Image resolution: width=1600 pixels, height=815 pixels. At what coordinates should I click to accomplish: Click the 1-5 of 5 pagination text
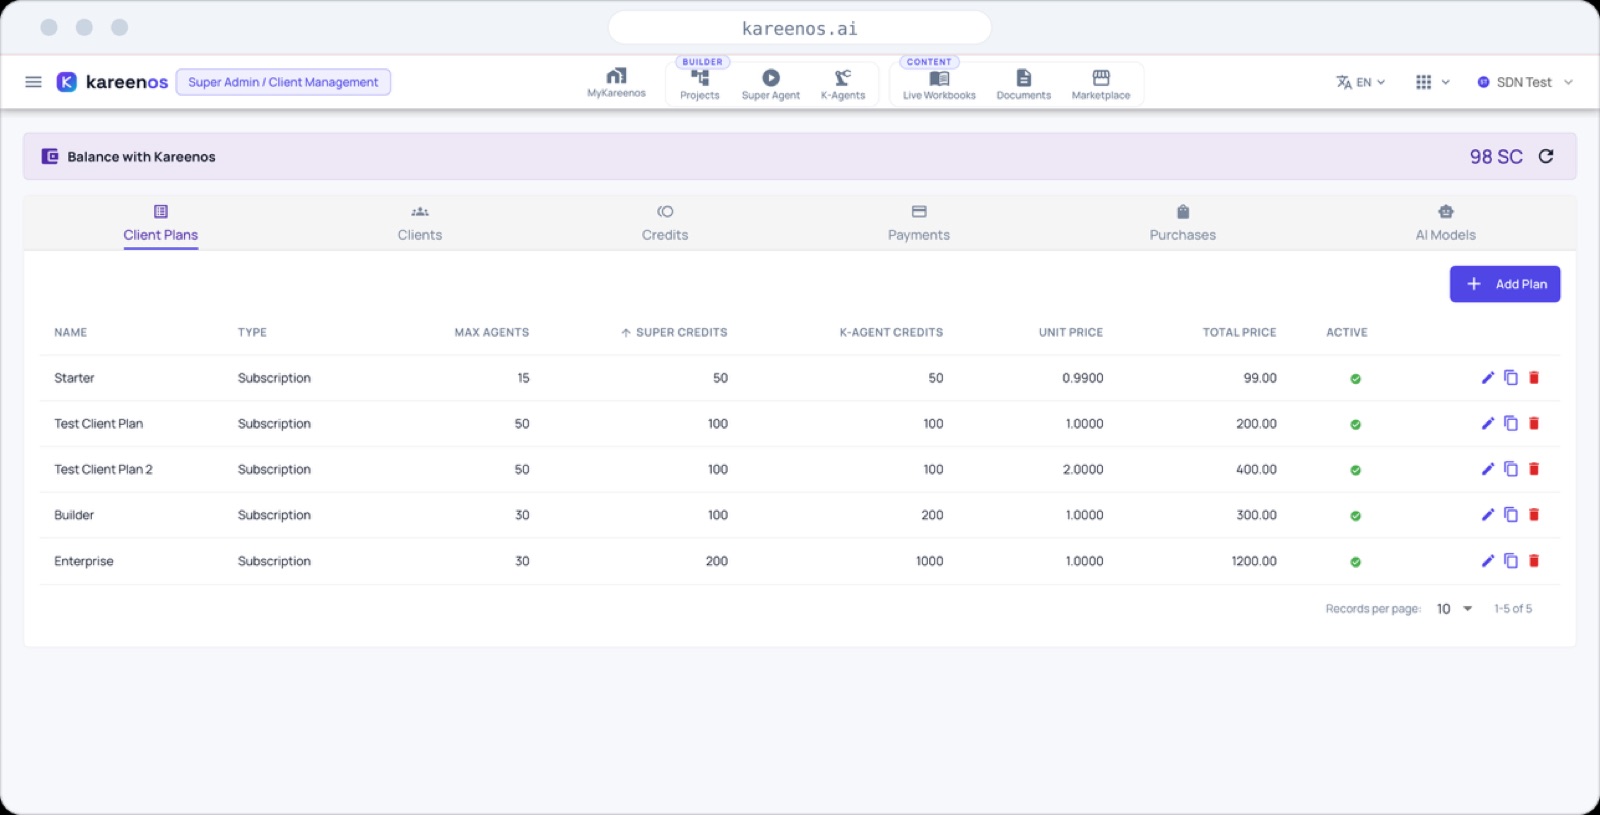pos(1513,609)
